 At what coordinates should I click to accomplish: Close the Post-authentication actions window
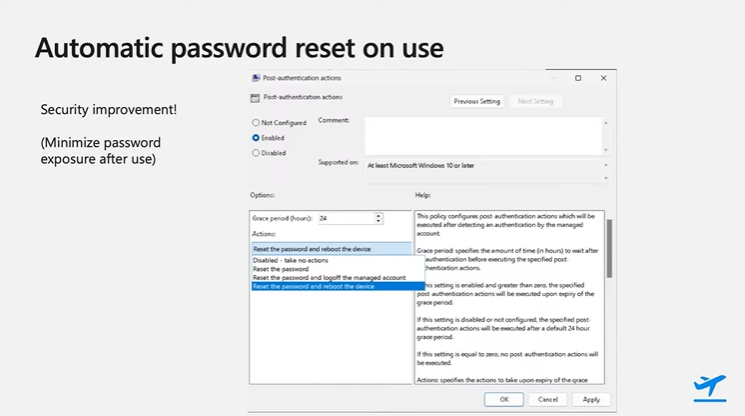click(603, 78)
